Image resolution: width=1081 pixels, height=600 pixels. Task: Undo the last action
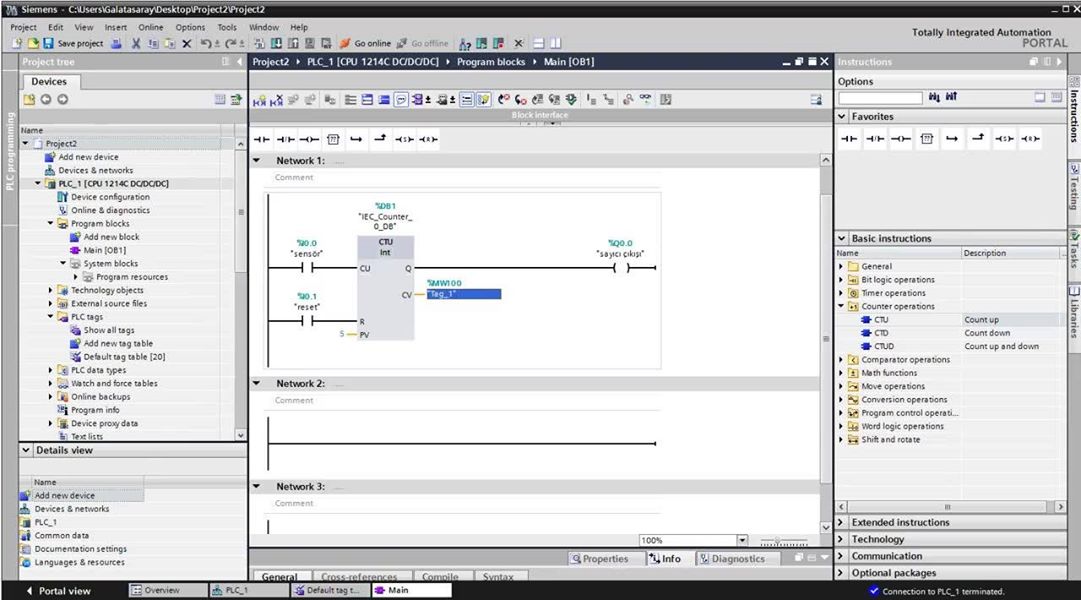click(206, 43)
